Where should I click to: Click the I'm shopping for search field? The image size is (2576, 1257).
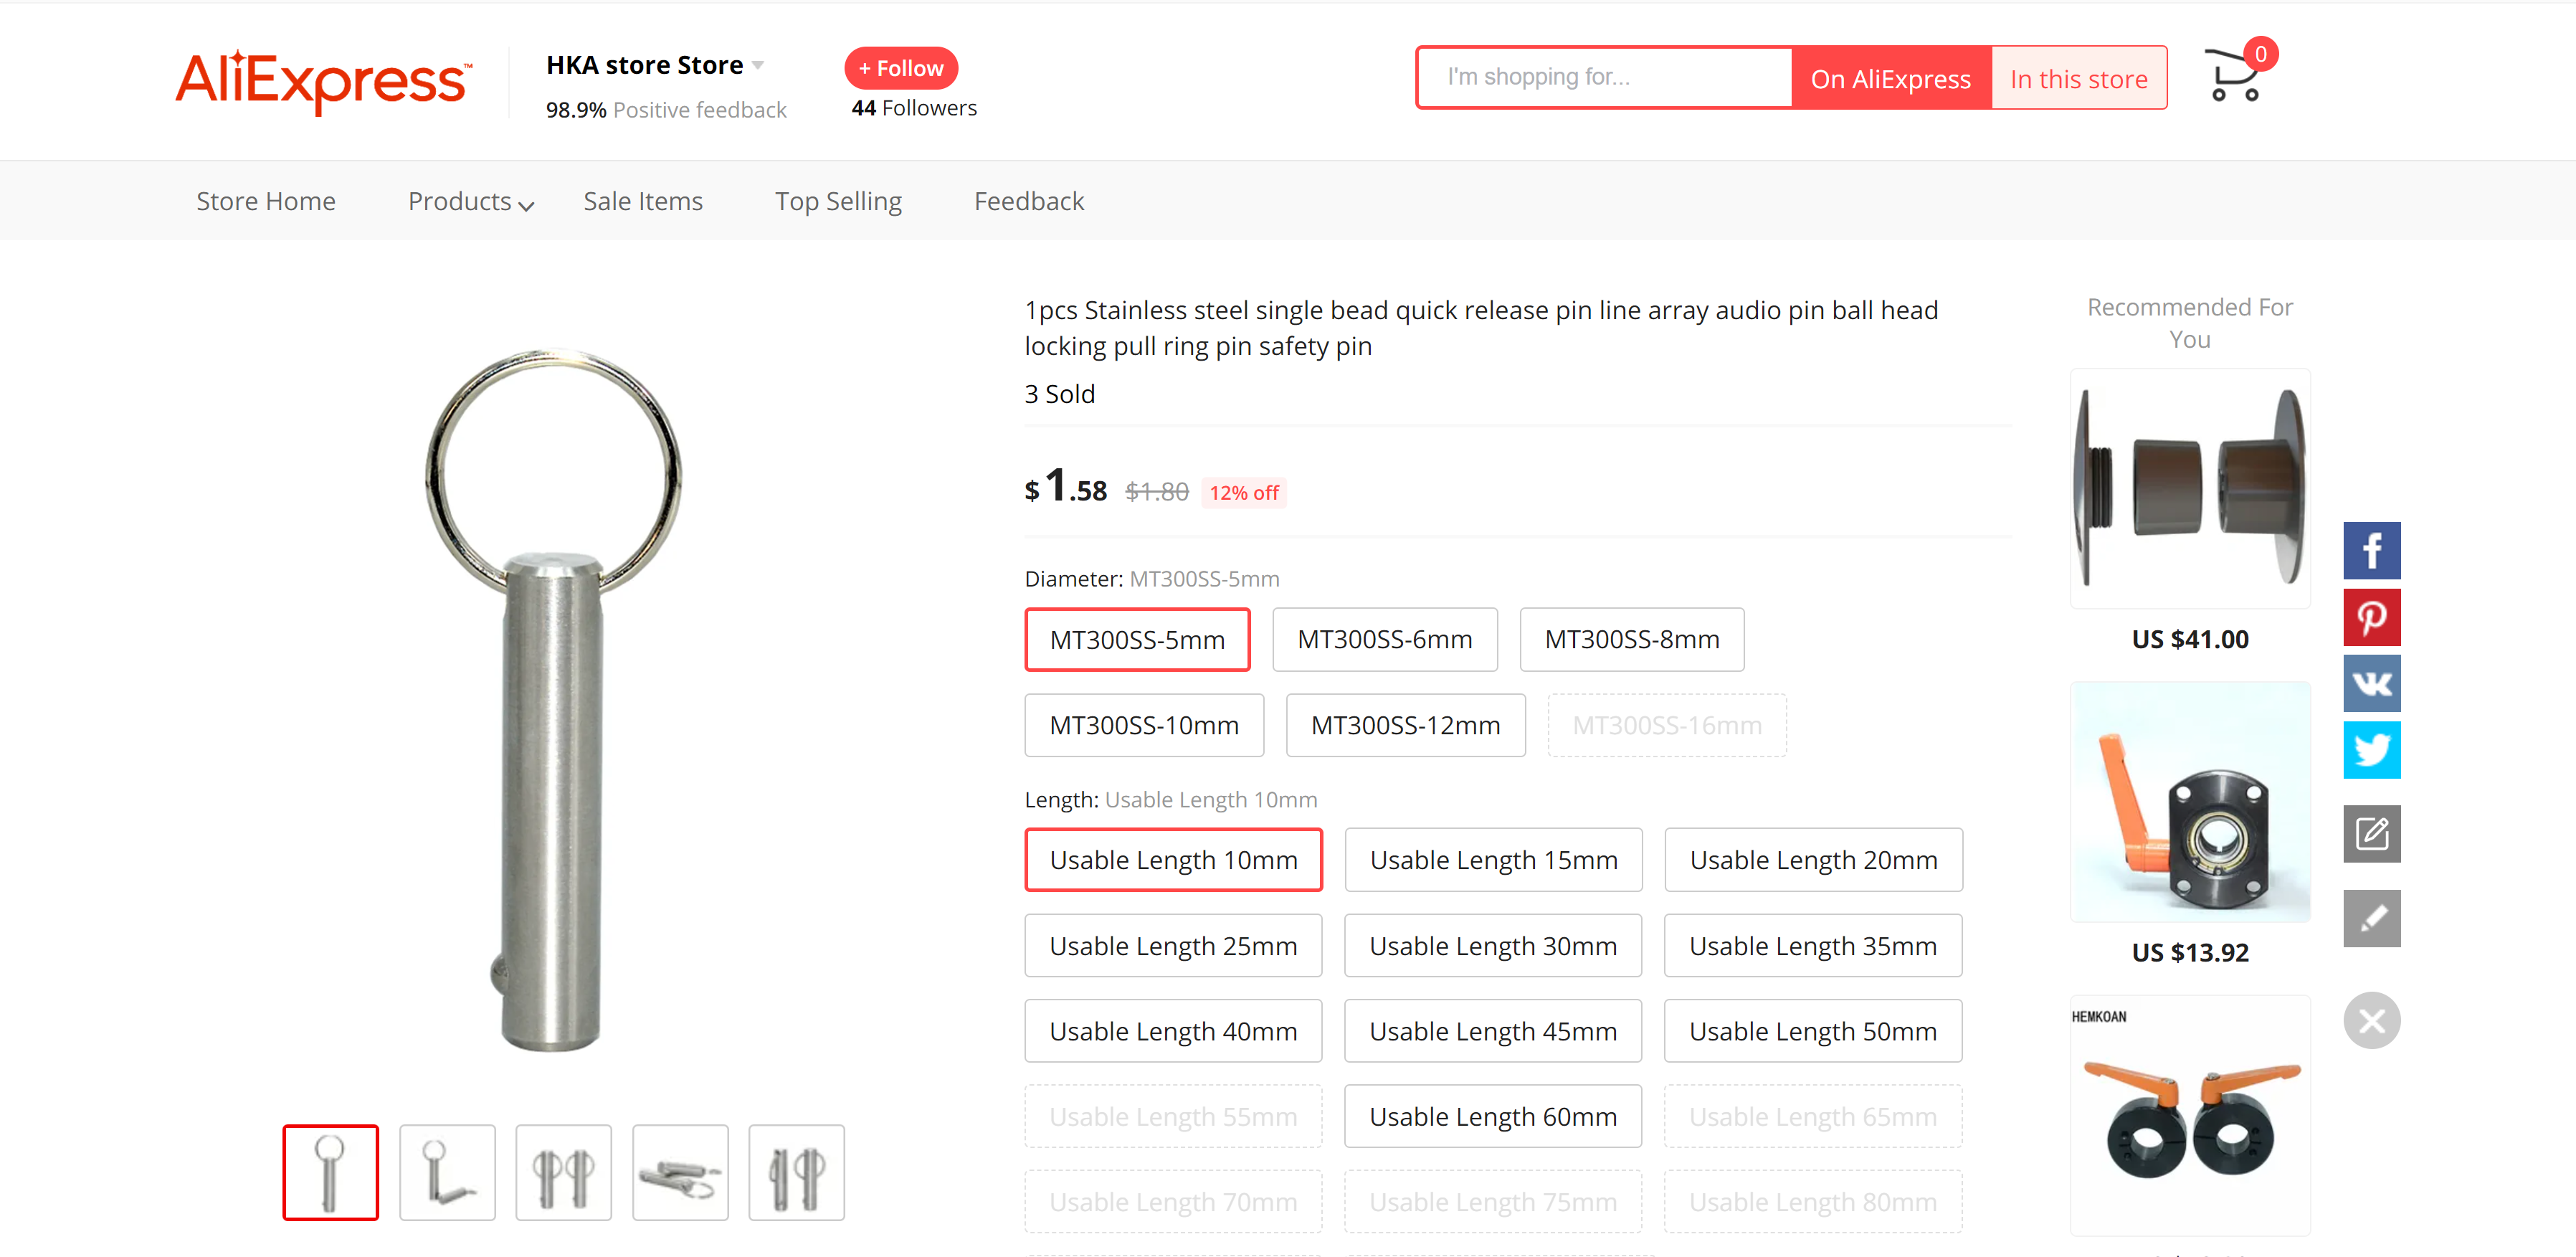pos(1604,77)
